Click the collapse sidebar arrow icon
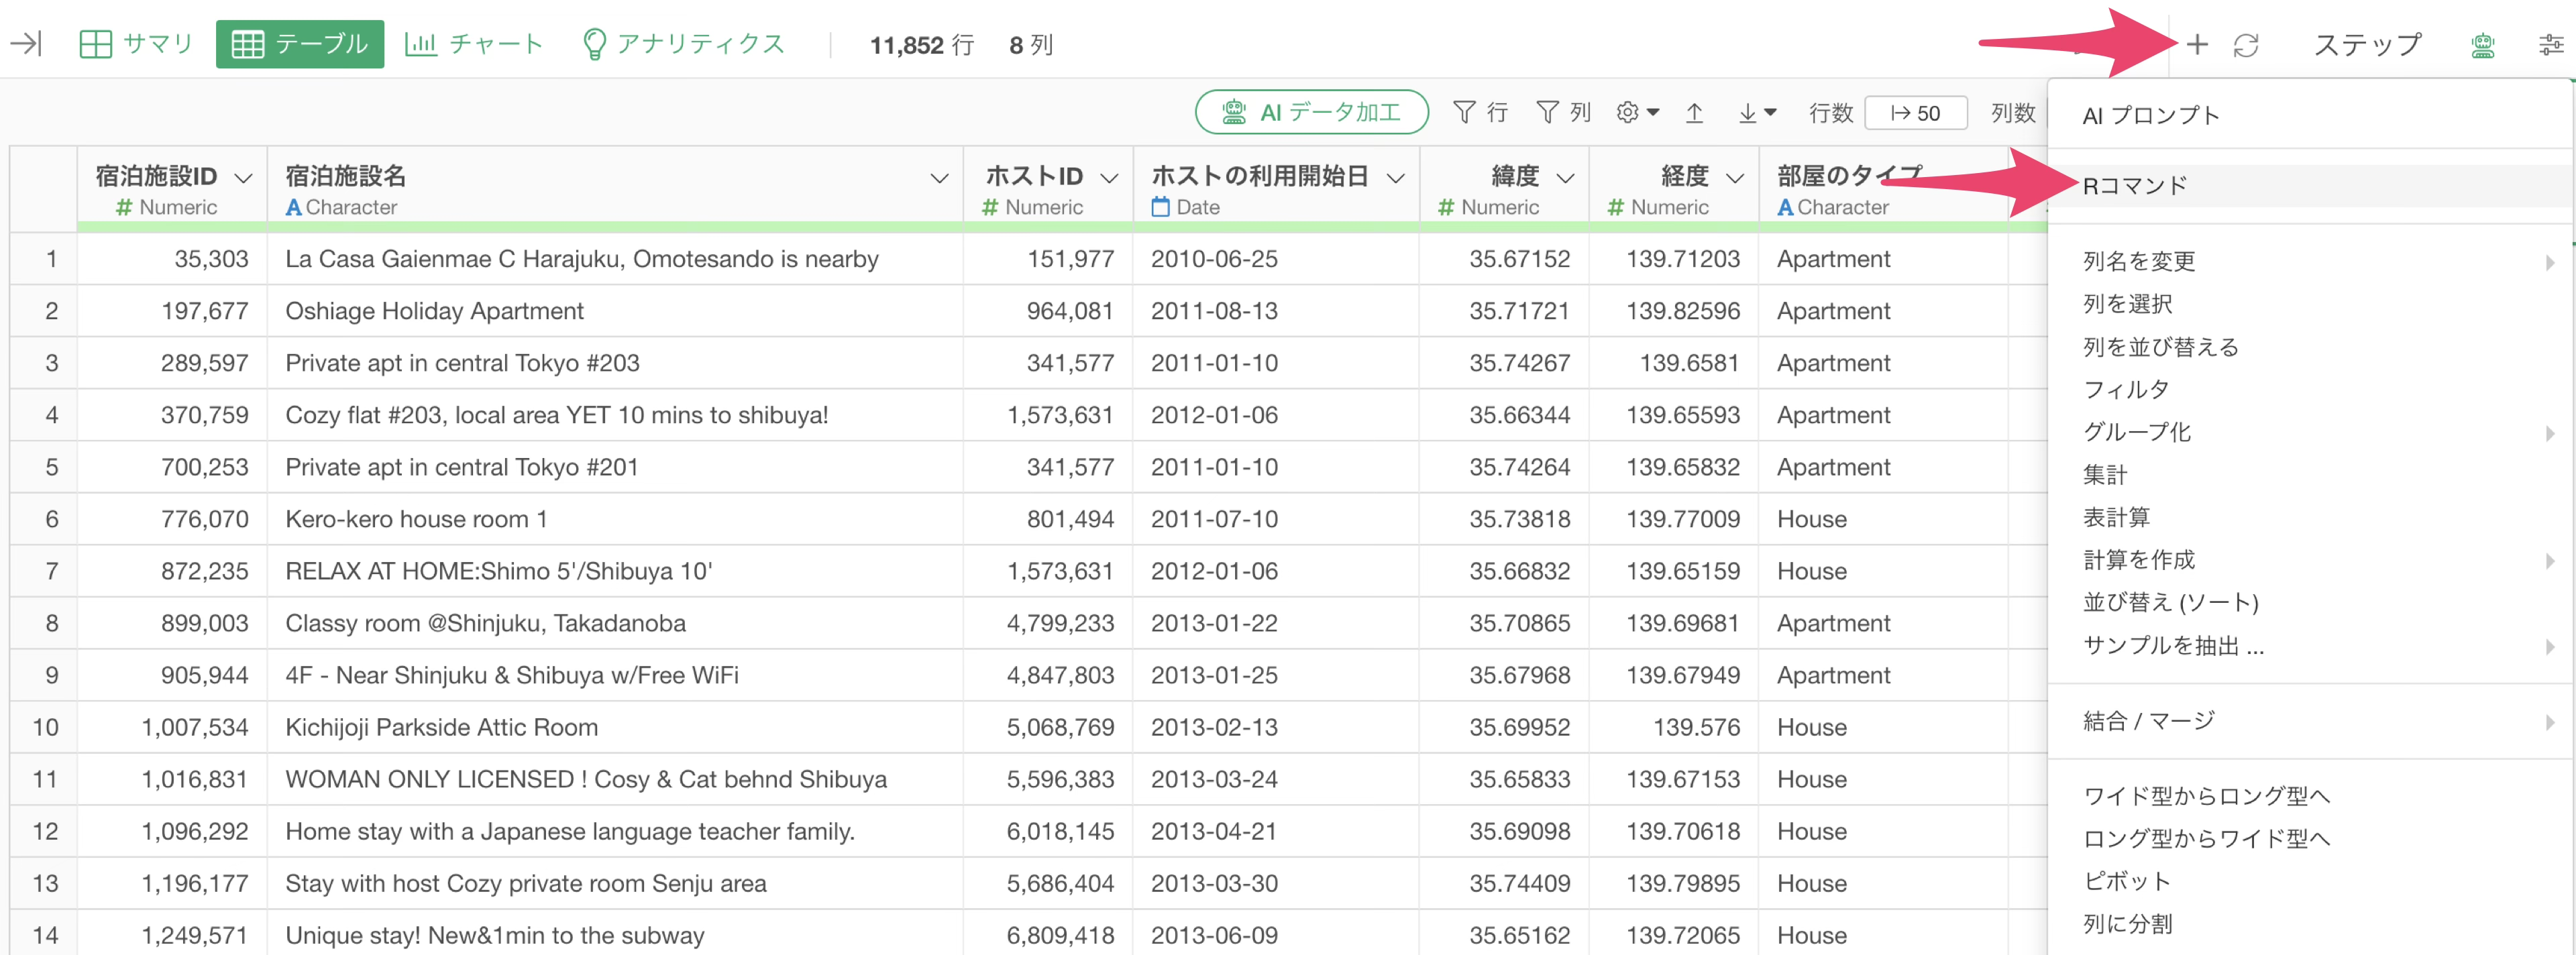 [26, 43]
